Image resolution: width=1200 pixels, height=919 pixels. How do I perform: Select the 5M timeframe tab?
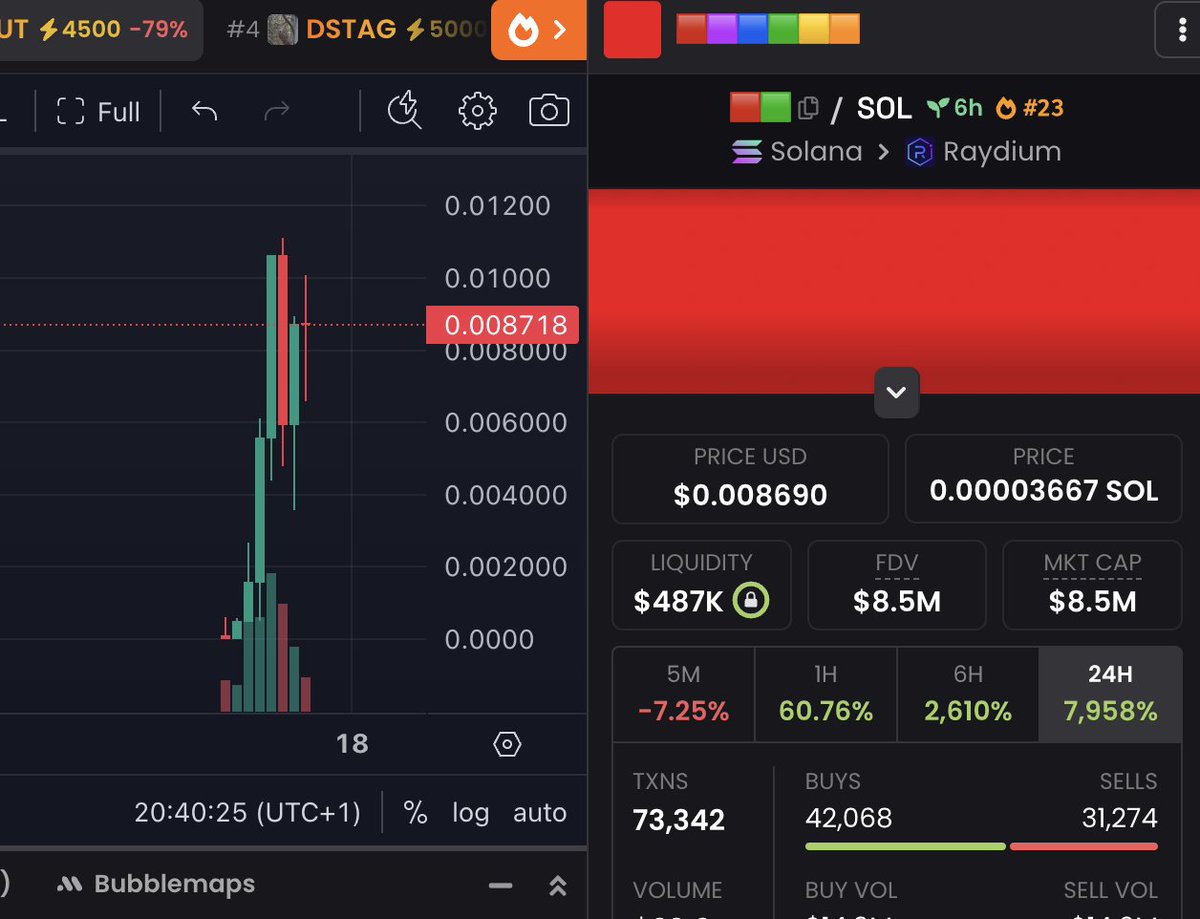pos(683,692)
